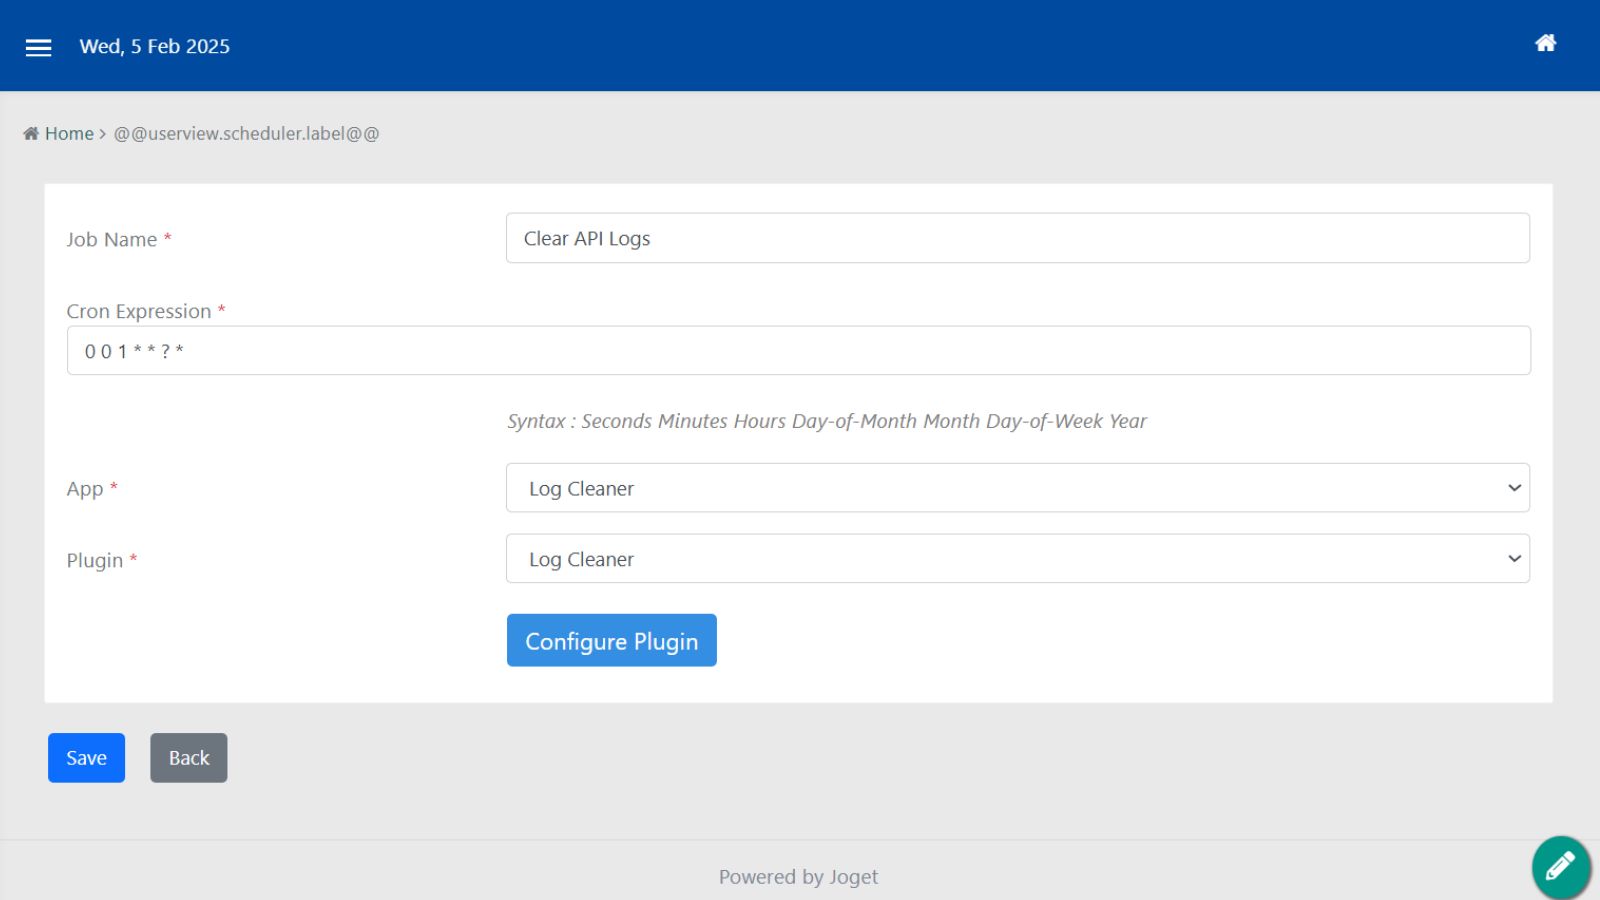Image resolution: width=1600 pixels, height=900 pixels.
Task: Focus the Job Name input field
Action: point(1016,238)
